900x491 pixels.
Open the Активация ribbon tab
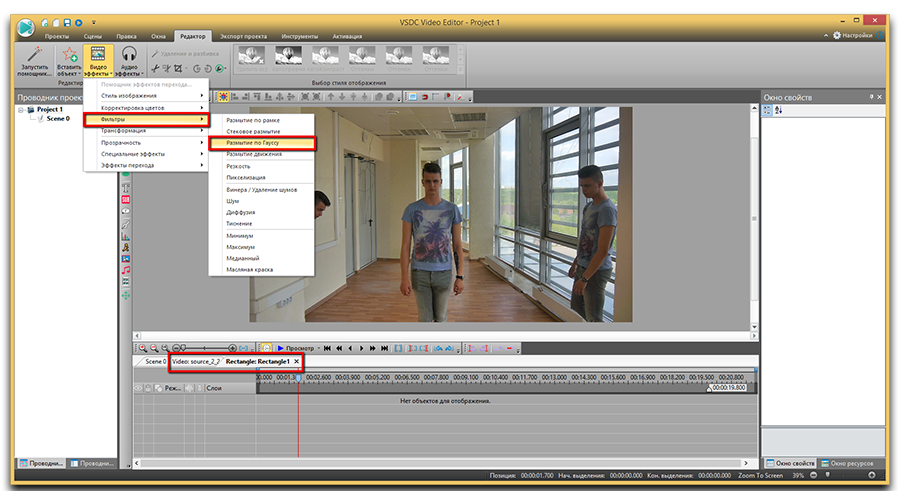click(347, 36)
